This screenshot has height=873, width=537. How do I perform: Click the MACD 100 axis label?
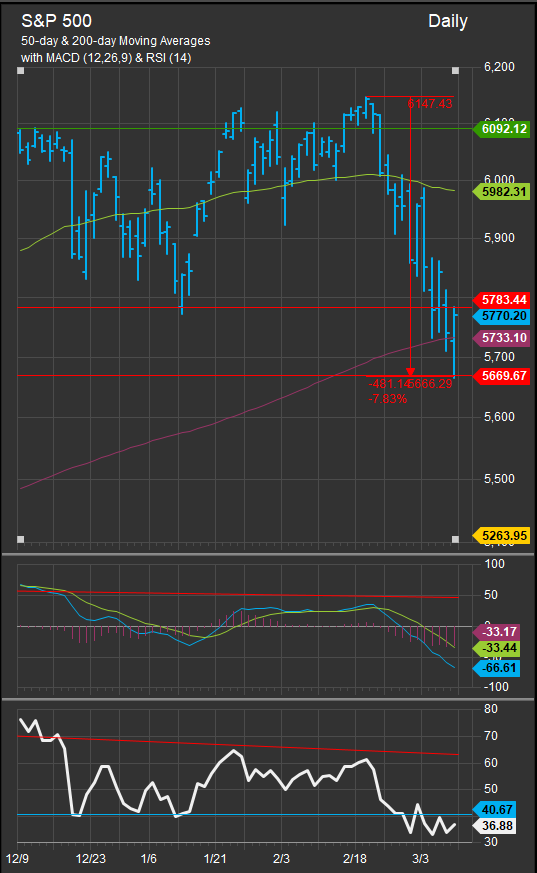(x=494, y=564)
